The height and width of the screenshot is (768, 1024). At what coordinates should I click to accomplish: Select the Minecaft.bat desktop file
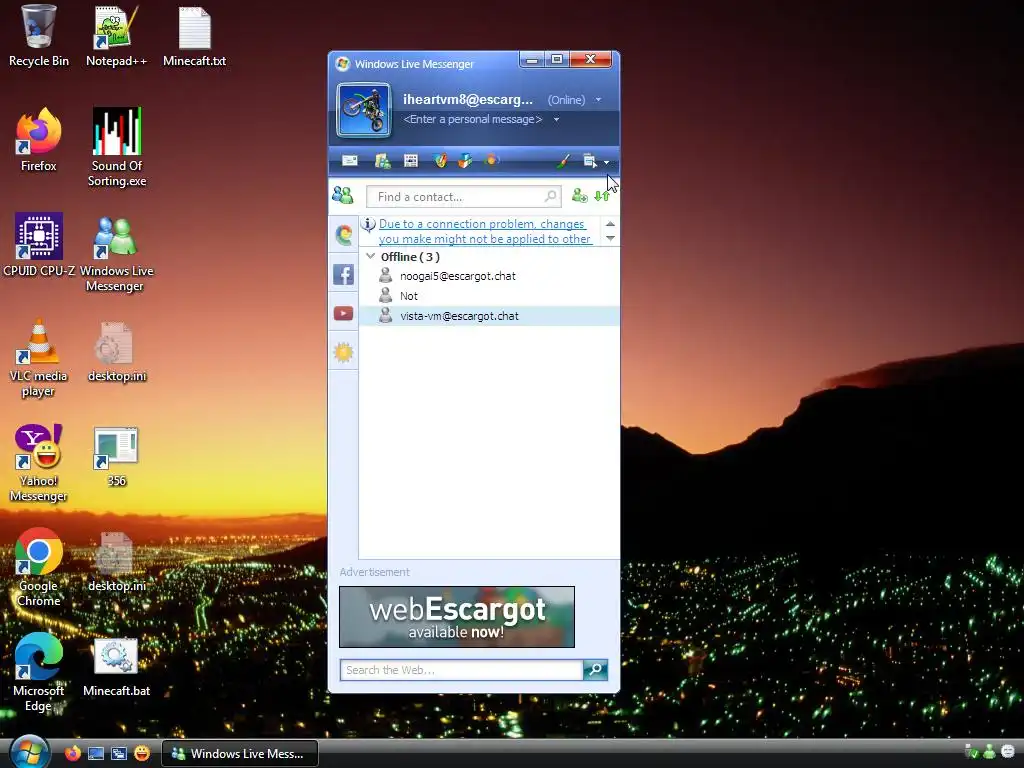pyautogui.click(x=117, y=666)
